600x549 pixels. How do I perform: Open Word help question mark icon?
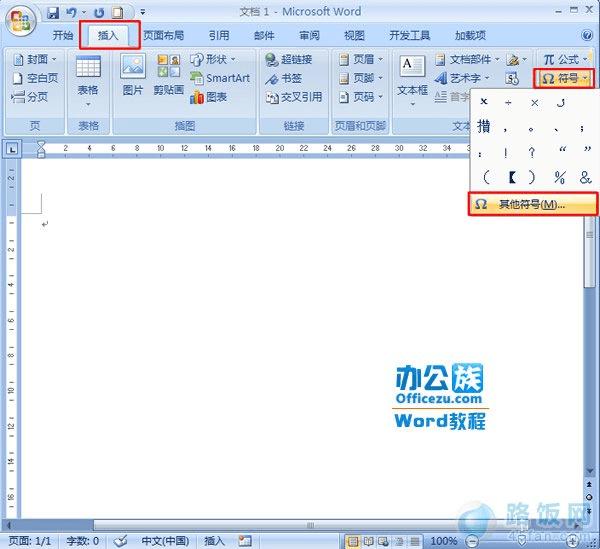click(587, 36)
